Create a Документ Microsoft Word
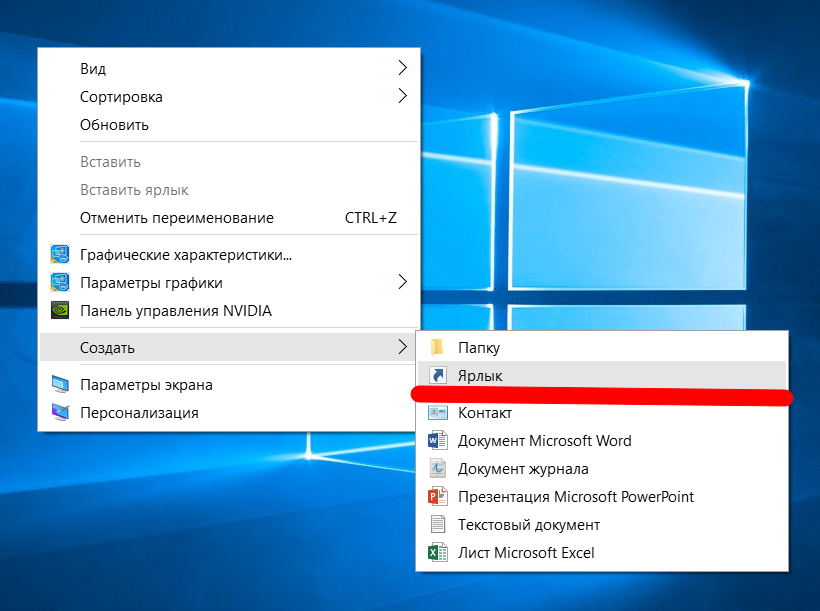 (x=602, y=440)
